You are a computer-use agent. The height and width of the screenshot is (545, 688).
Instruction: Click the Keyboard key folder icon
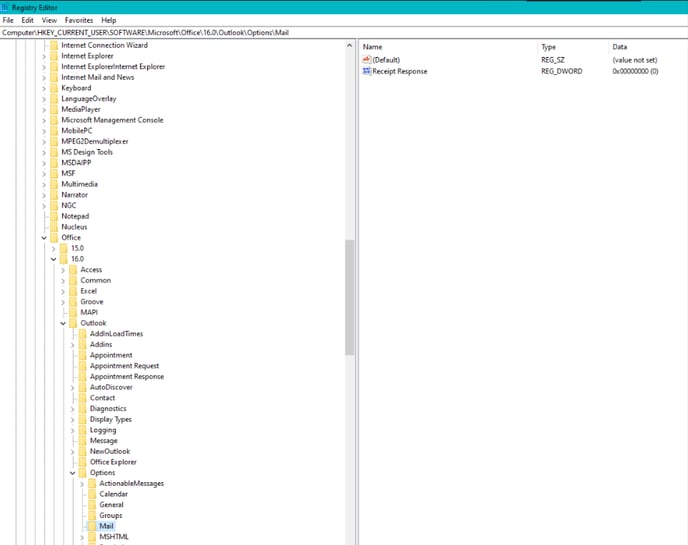coord(54,88)
